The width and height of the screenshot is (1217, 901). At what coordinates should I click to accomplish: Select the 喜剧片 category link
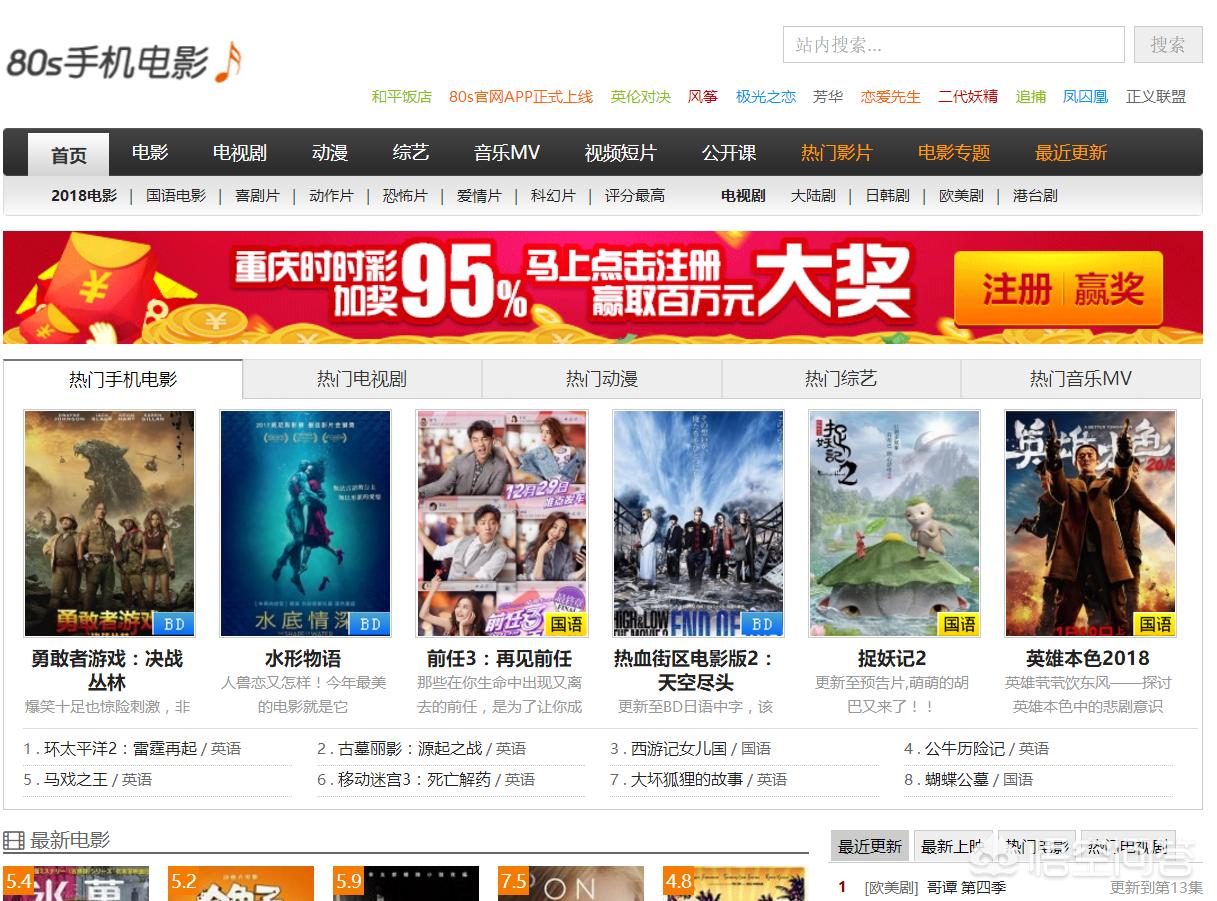(257, 196)
